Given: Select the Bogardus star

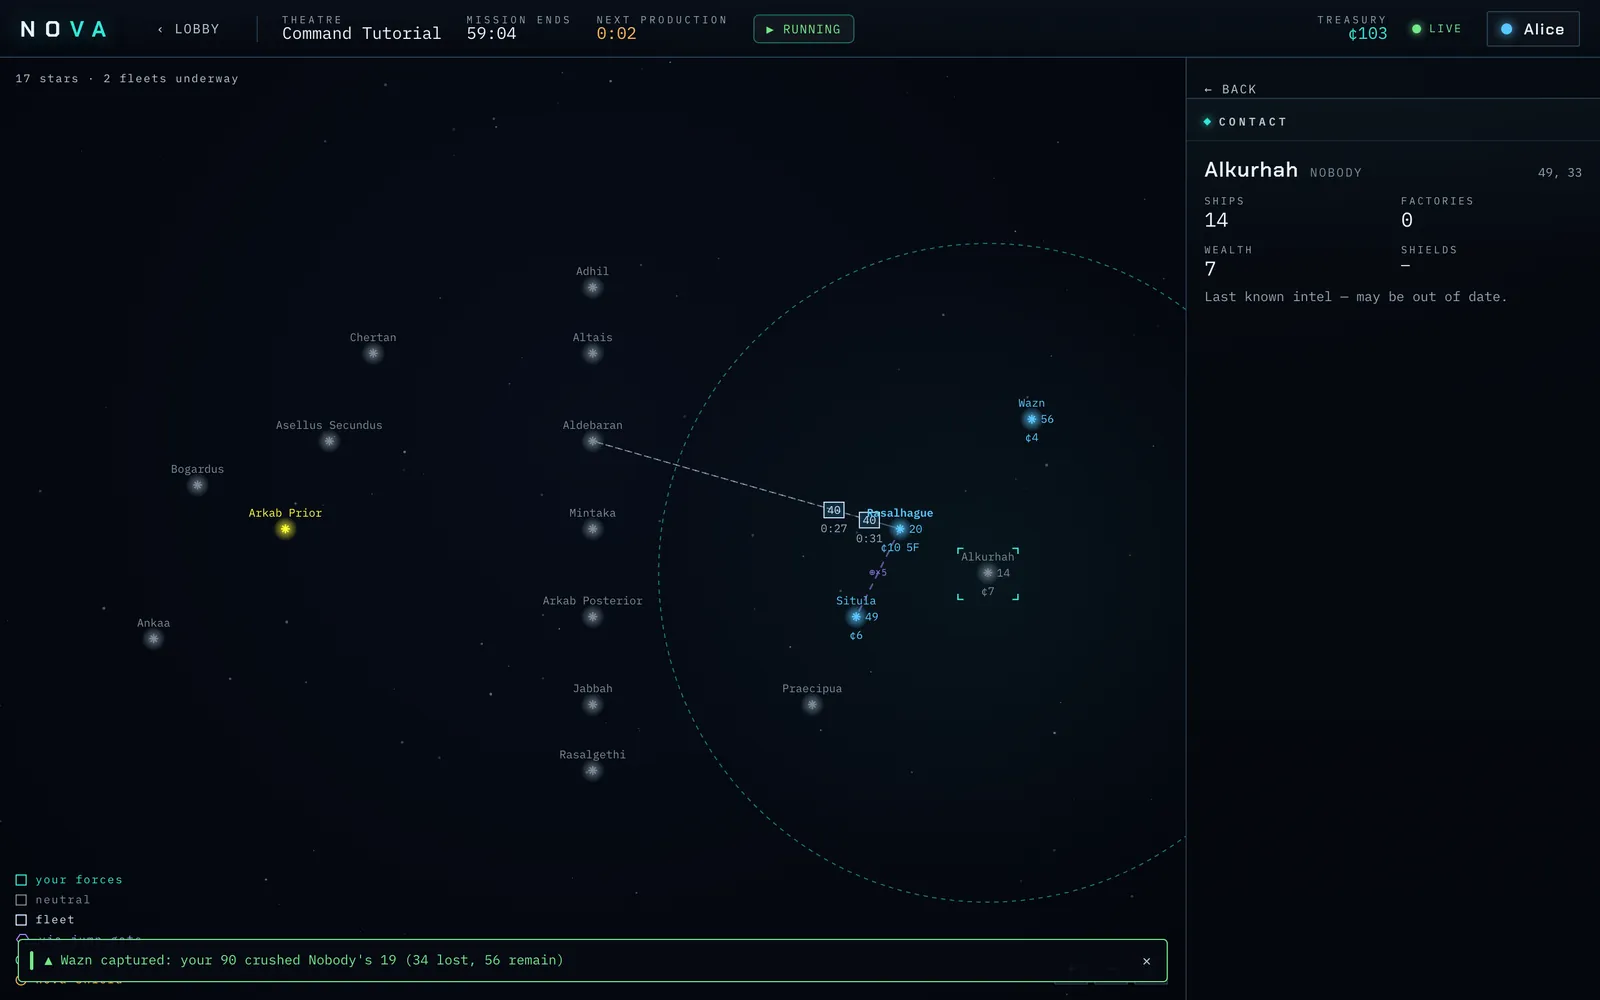Looking at the screenshot, I should [x=197, y=486].
